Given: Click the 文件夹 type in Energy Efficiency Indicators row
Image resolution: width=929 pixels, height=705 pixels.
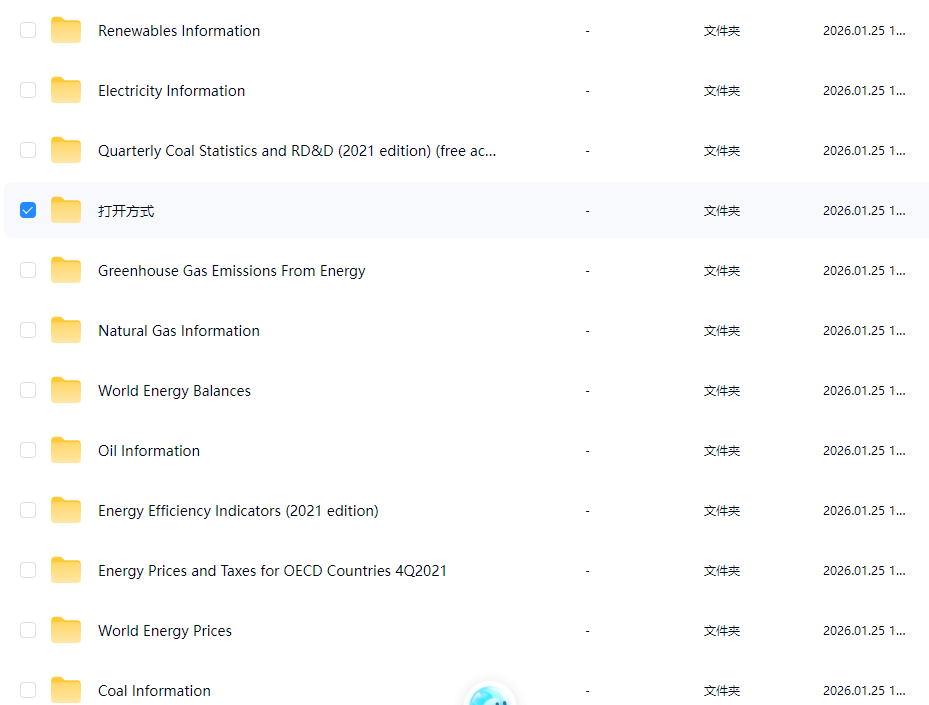Looking at the screenshot, I should [x=722, y=511].
